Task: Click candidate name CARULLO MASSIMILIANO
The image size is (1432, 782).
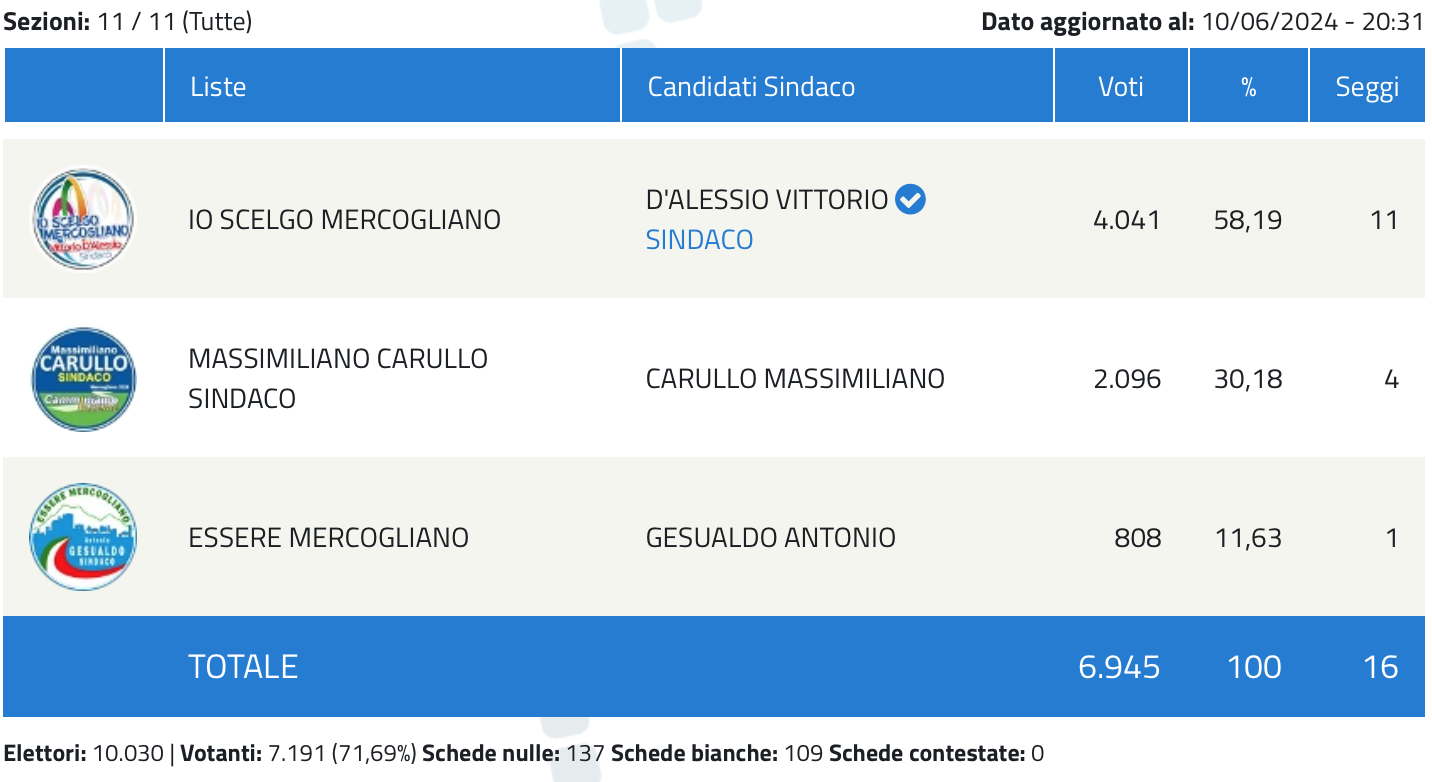Action: (795, 379)
